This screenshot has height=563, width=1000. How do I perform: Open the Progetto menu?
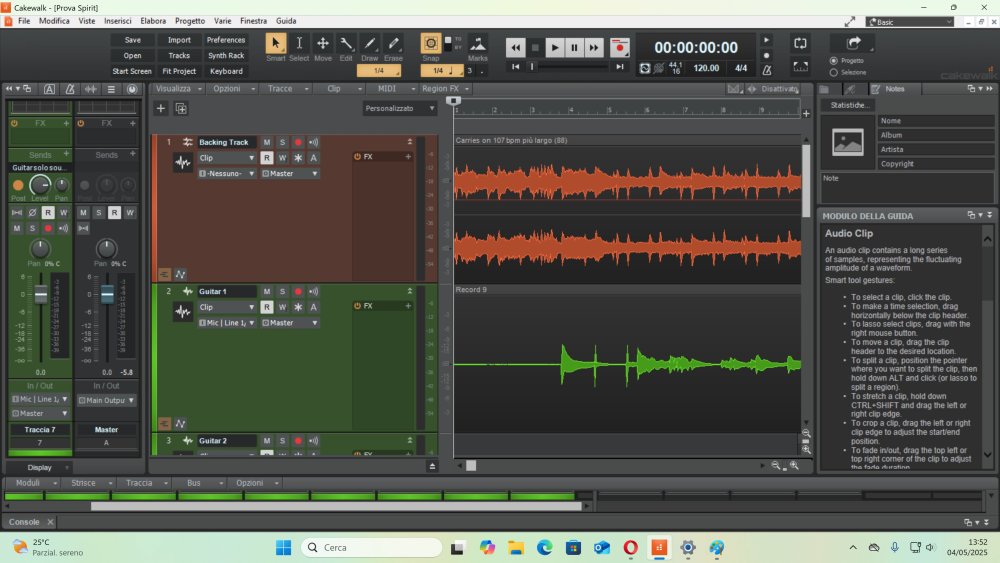(190, 21)
